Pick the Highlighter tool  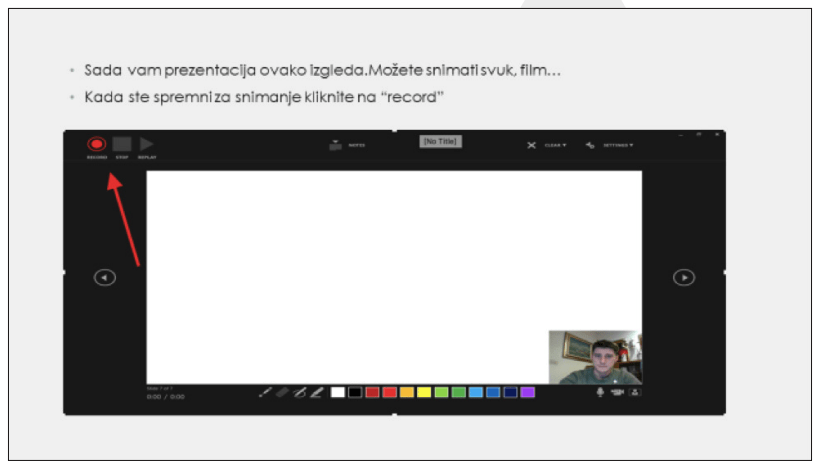pyautogui.click(x=316, y=392)
